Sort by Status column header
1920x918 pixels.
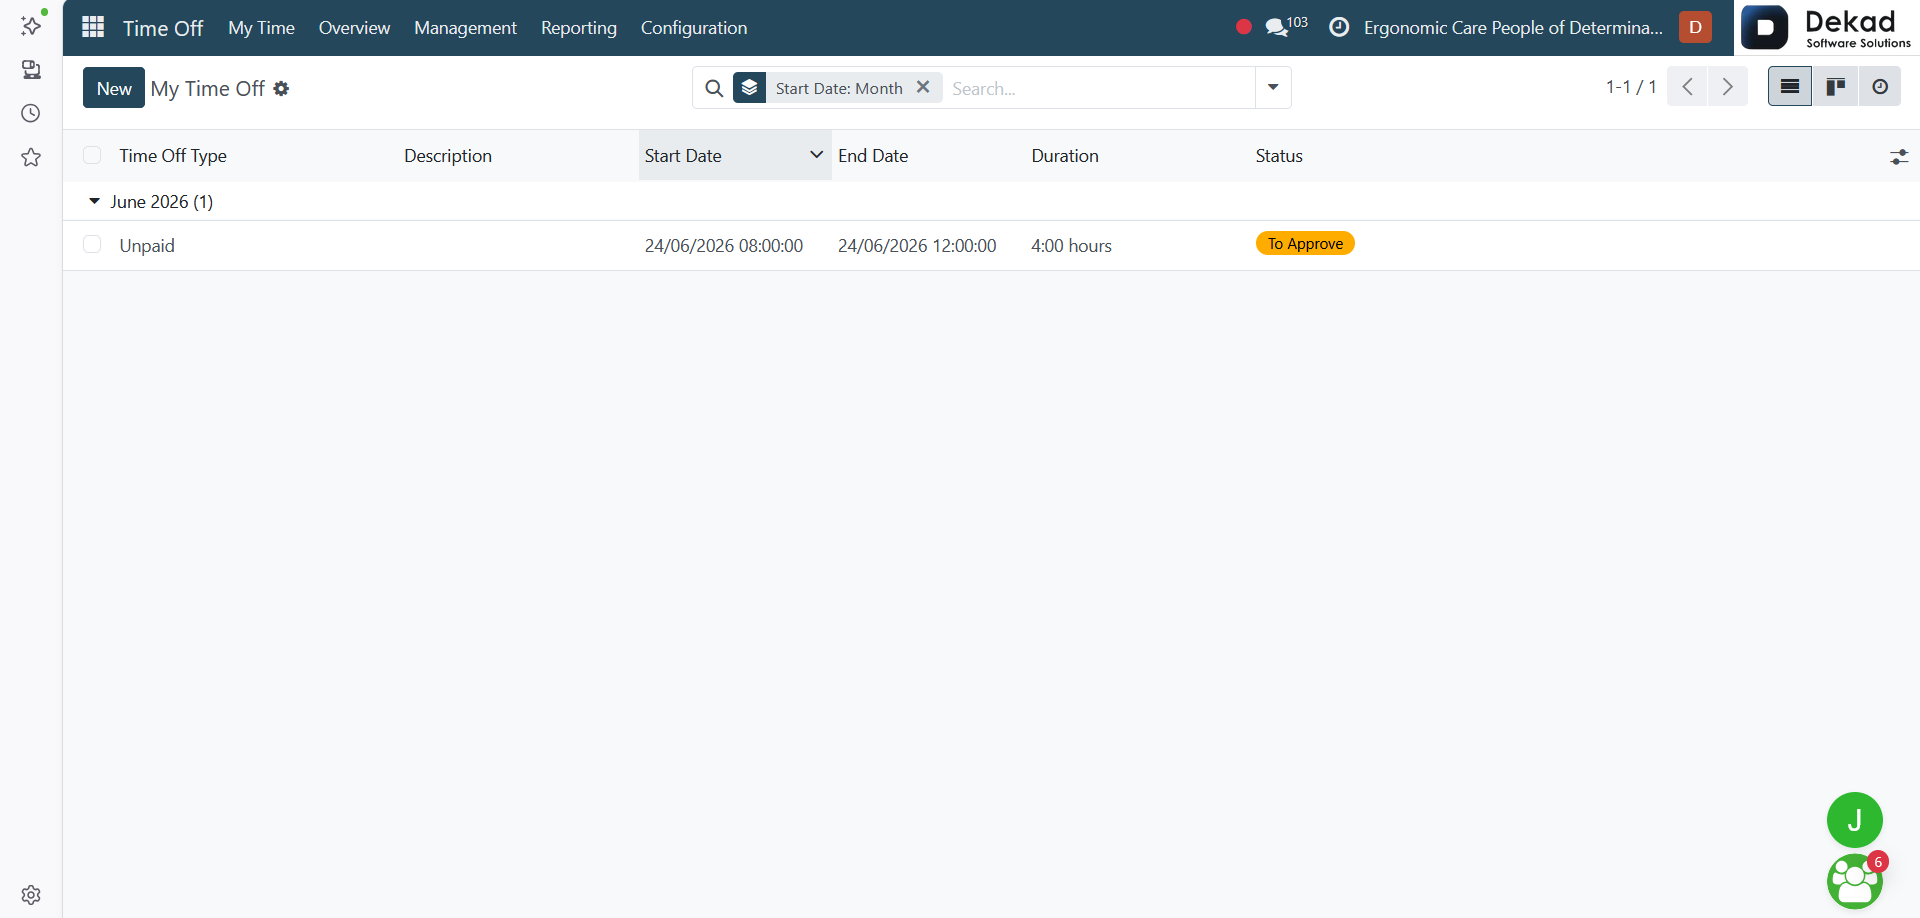[x=1279, y=155]
